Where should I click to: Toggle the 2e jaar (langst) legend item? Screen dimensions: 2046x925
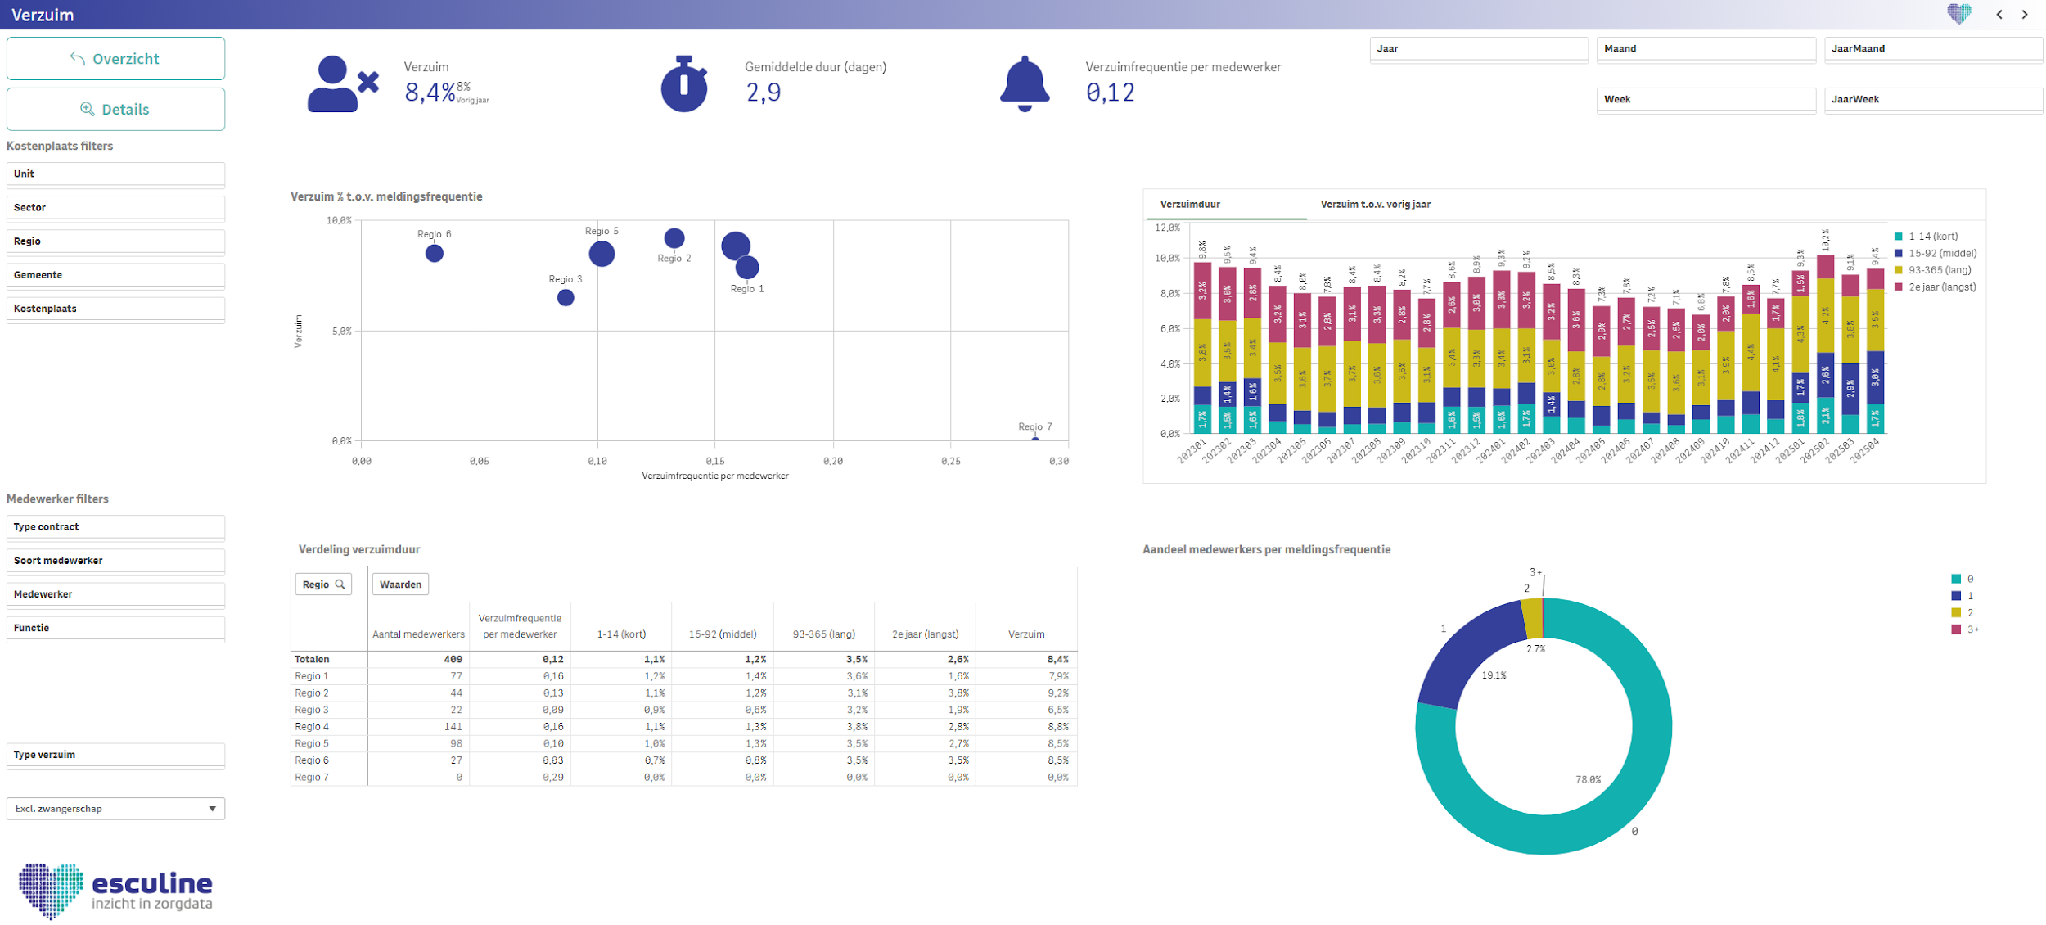coord(1935,287)
